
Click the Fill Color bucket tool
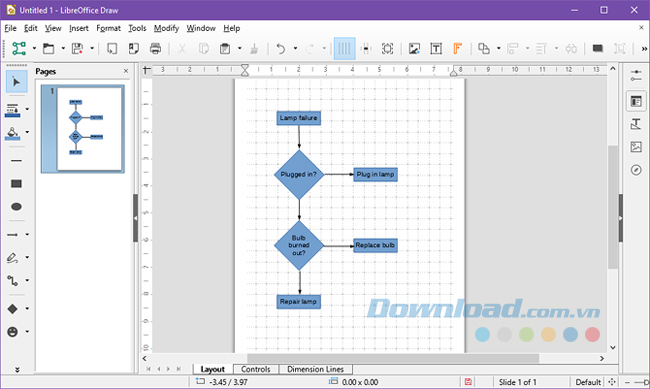pos(12,133)
